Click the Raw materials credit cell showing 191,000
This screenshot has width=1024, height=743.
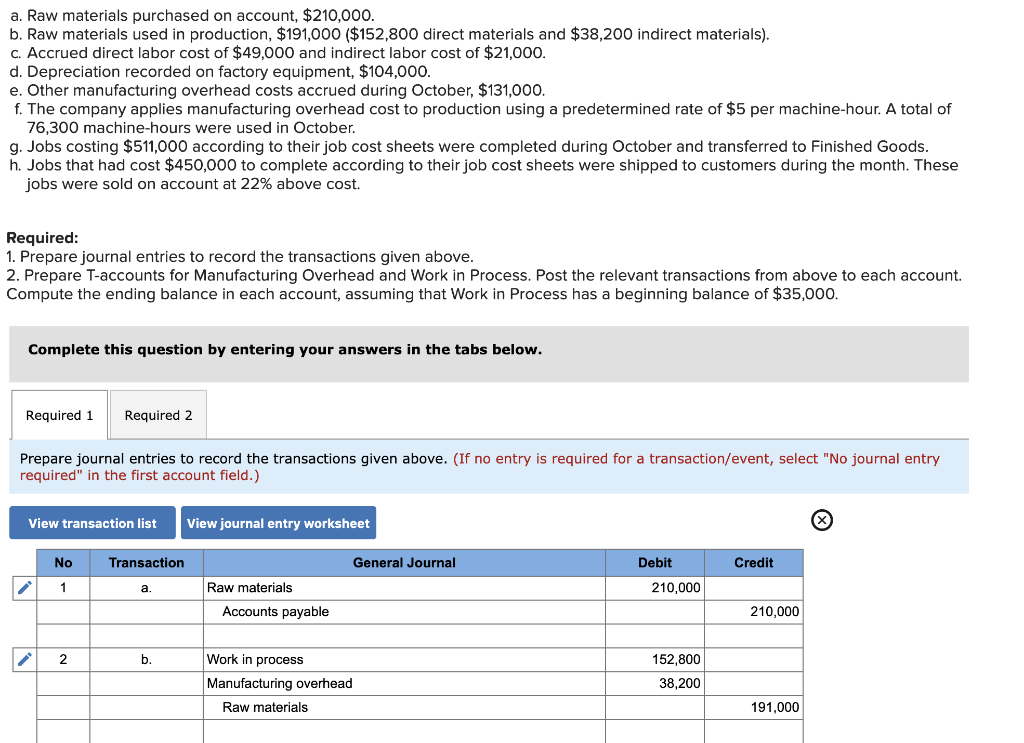click(753, 707)
